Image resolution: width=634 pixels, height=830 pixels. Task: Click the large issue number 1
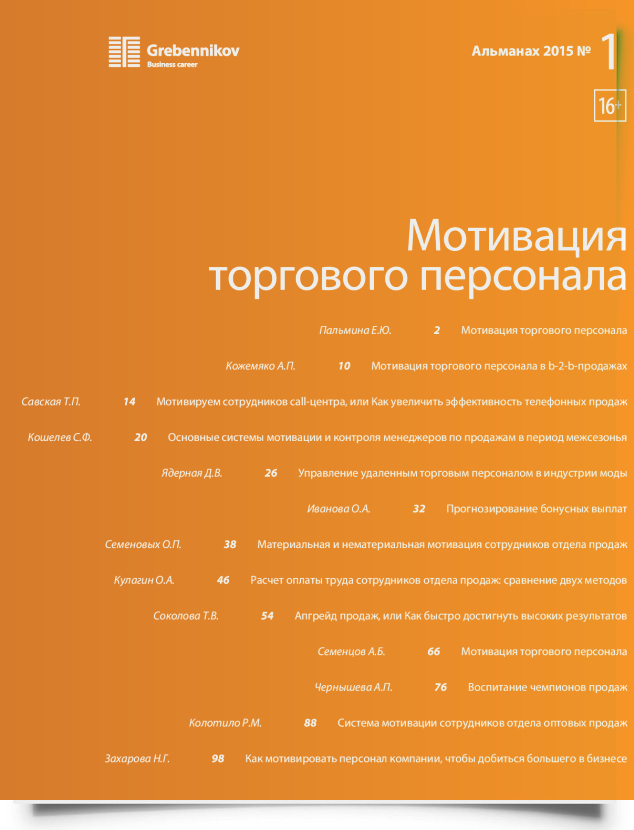point(610,51)
